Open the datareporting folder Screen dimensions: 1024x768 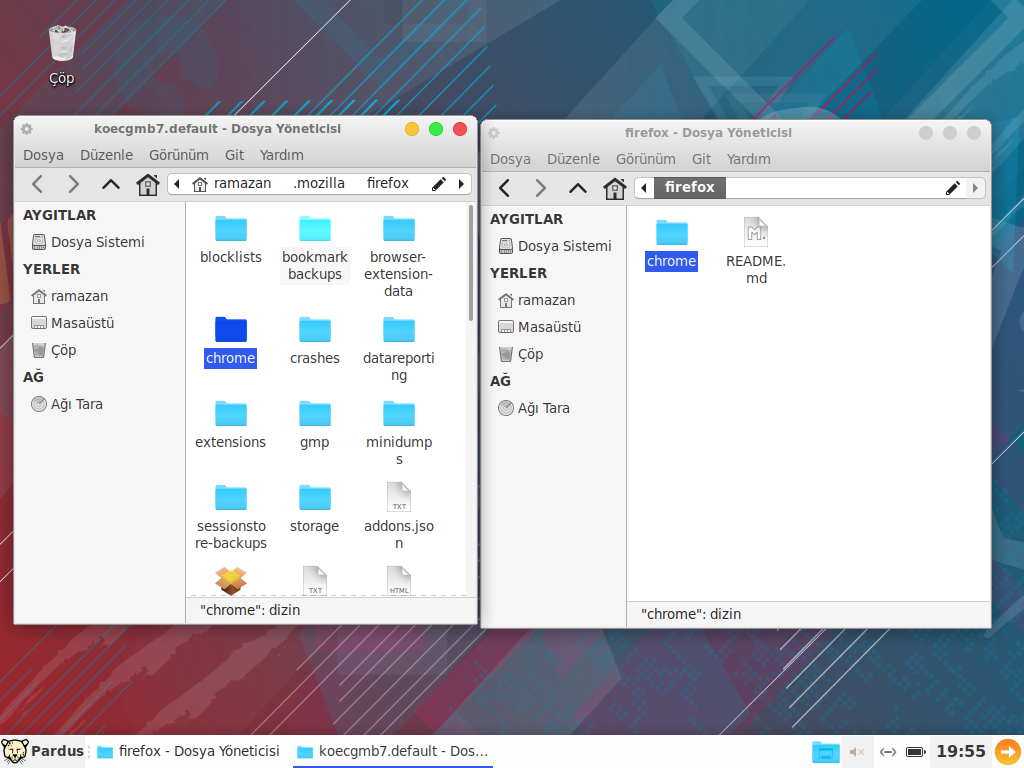398,349
